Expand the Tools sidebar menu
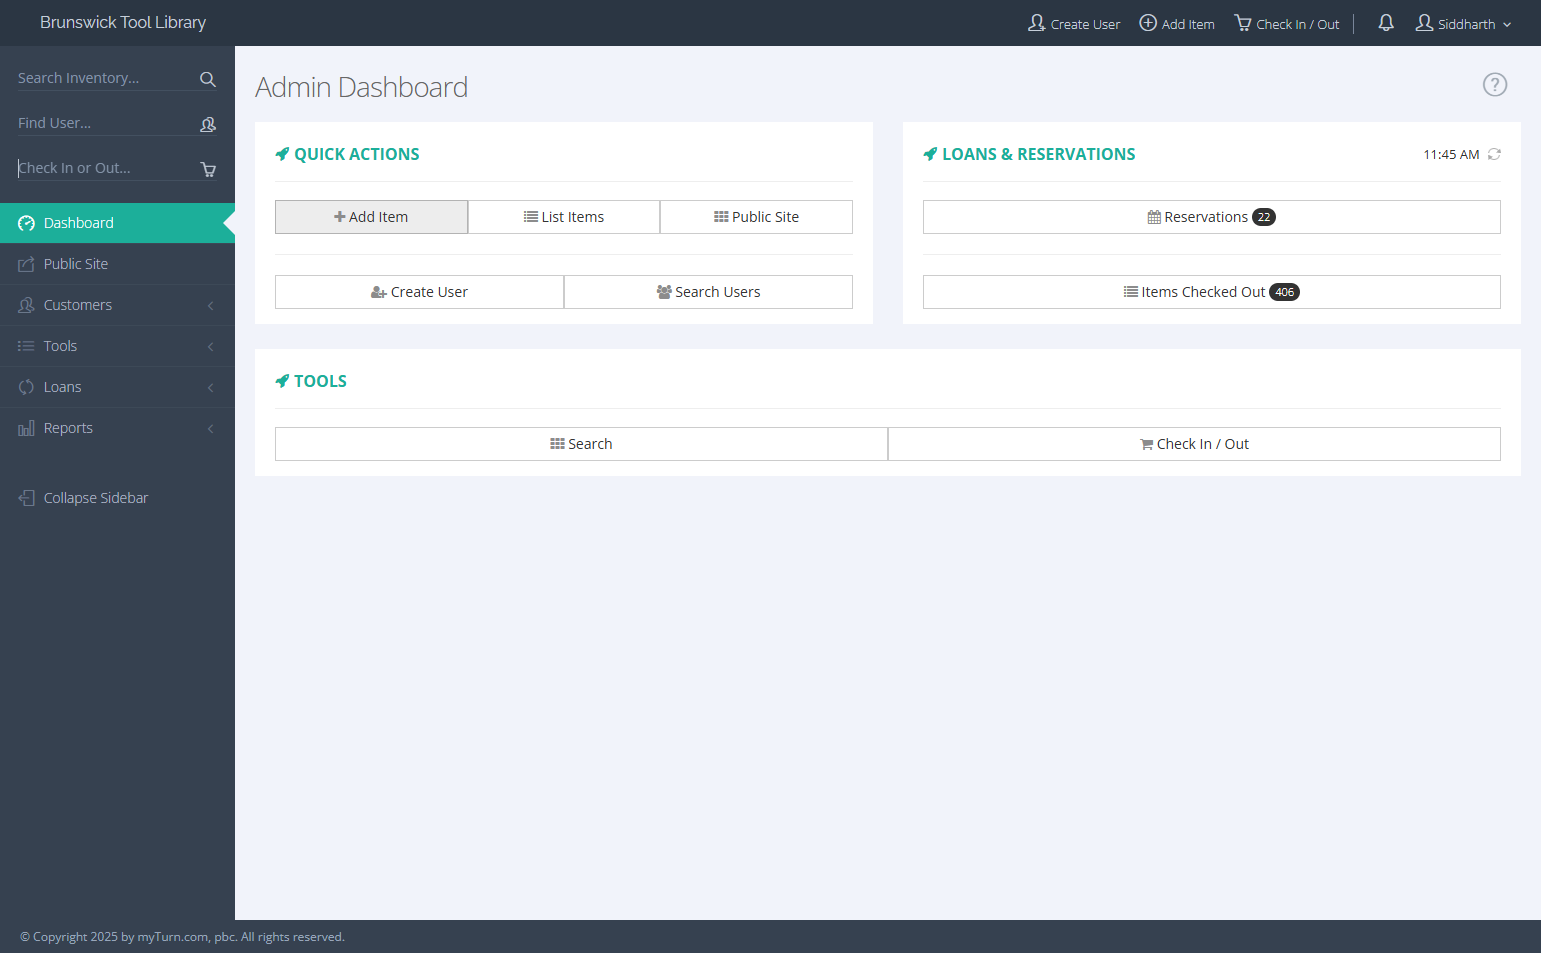Screen dimensions: 1541x953 click(117, 346)
